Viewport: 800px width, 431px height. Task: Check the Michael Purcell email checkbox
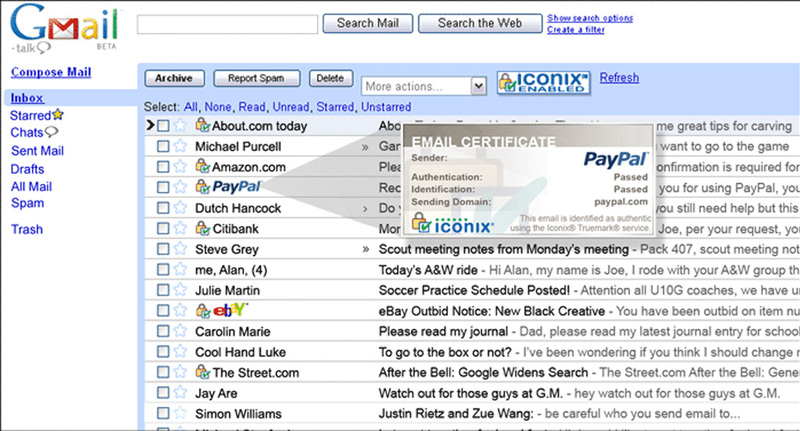click(163, 146)
